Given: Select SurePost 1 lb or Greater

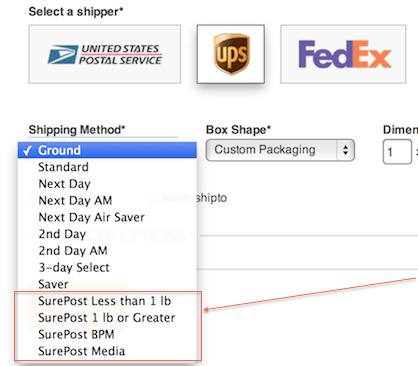Looking at the screenshot, I should click(x=107, y=318).
